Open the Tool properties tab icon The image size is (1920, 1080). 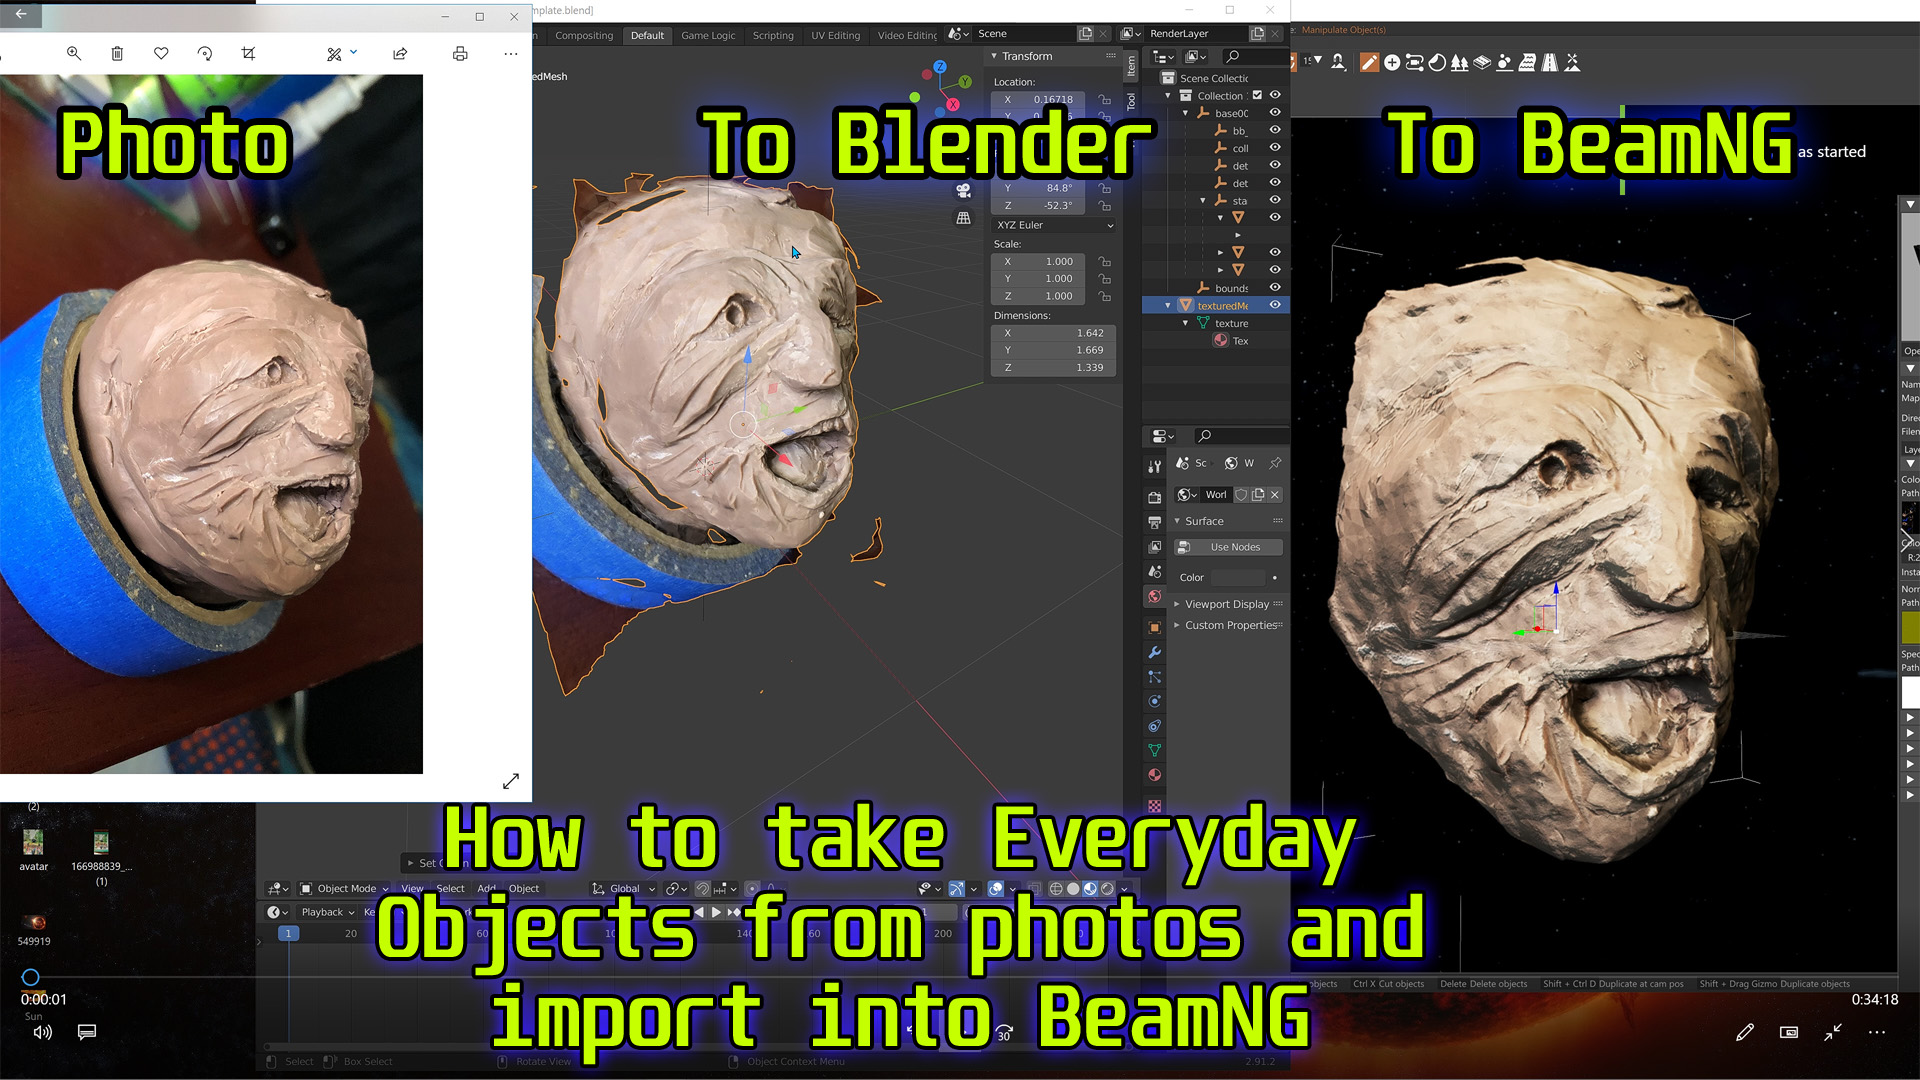click(1154, 467)
